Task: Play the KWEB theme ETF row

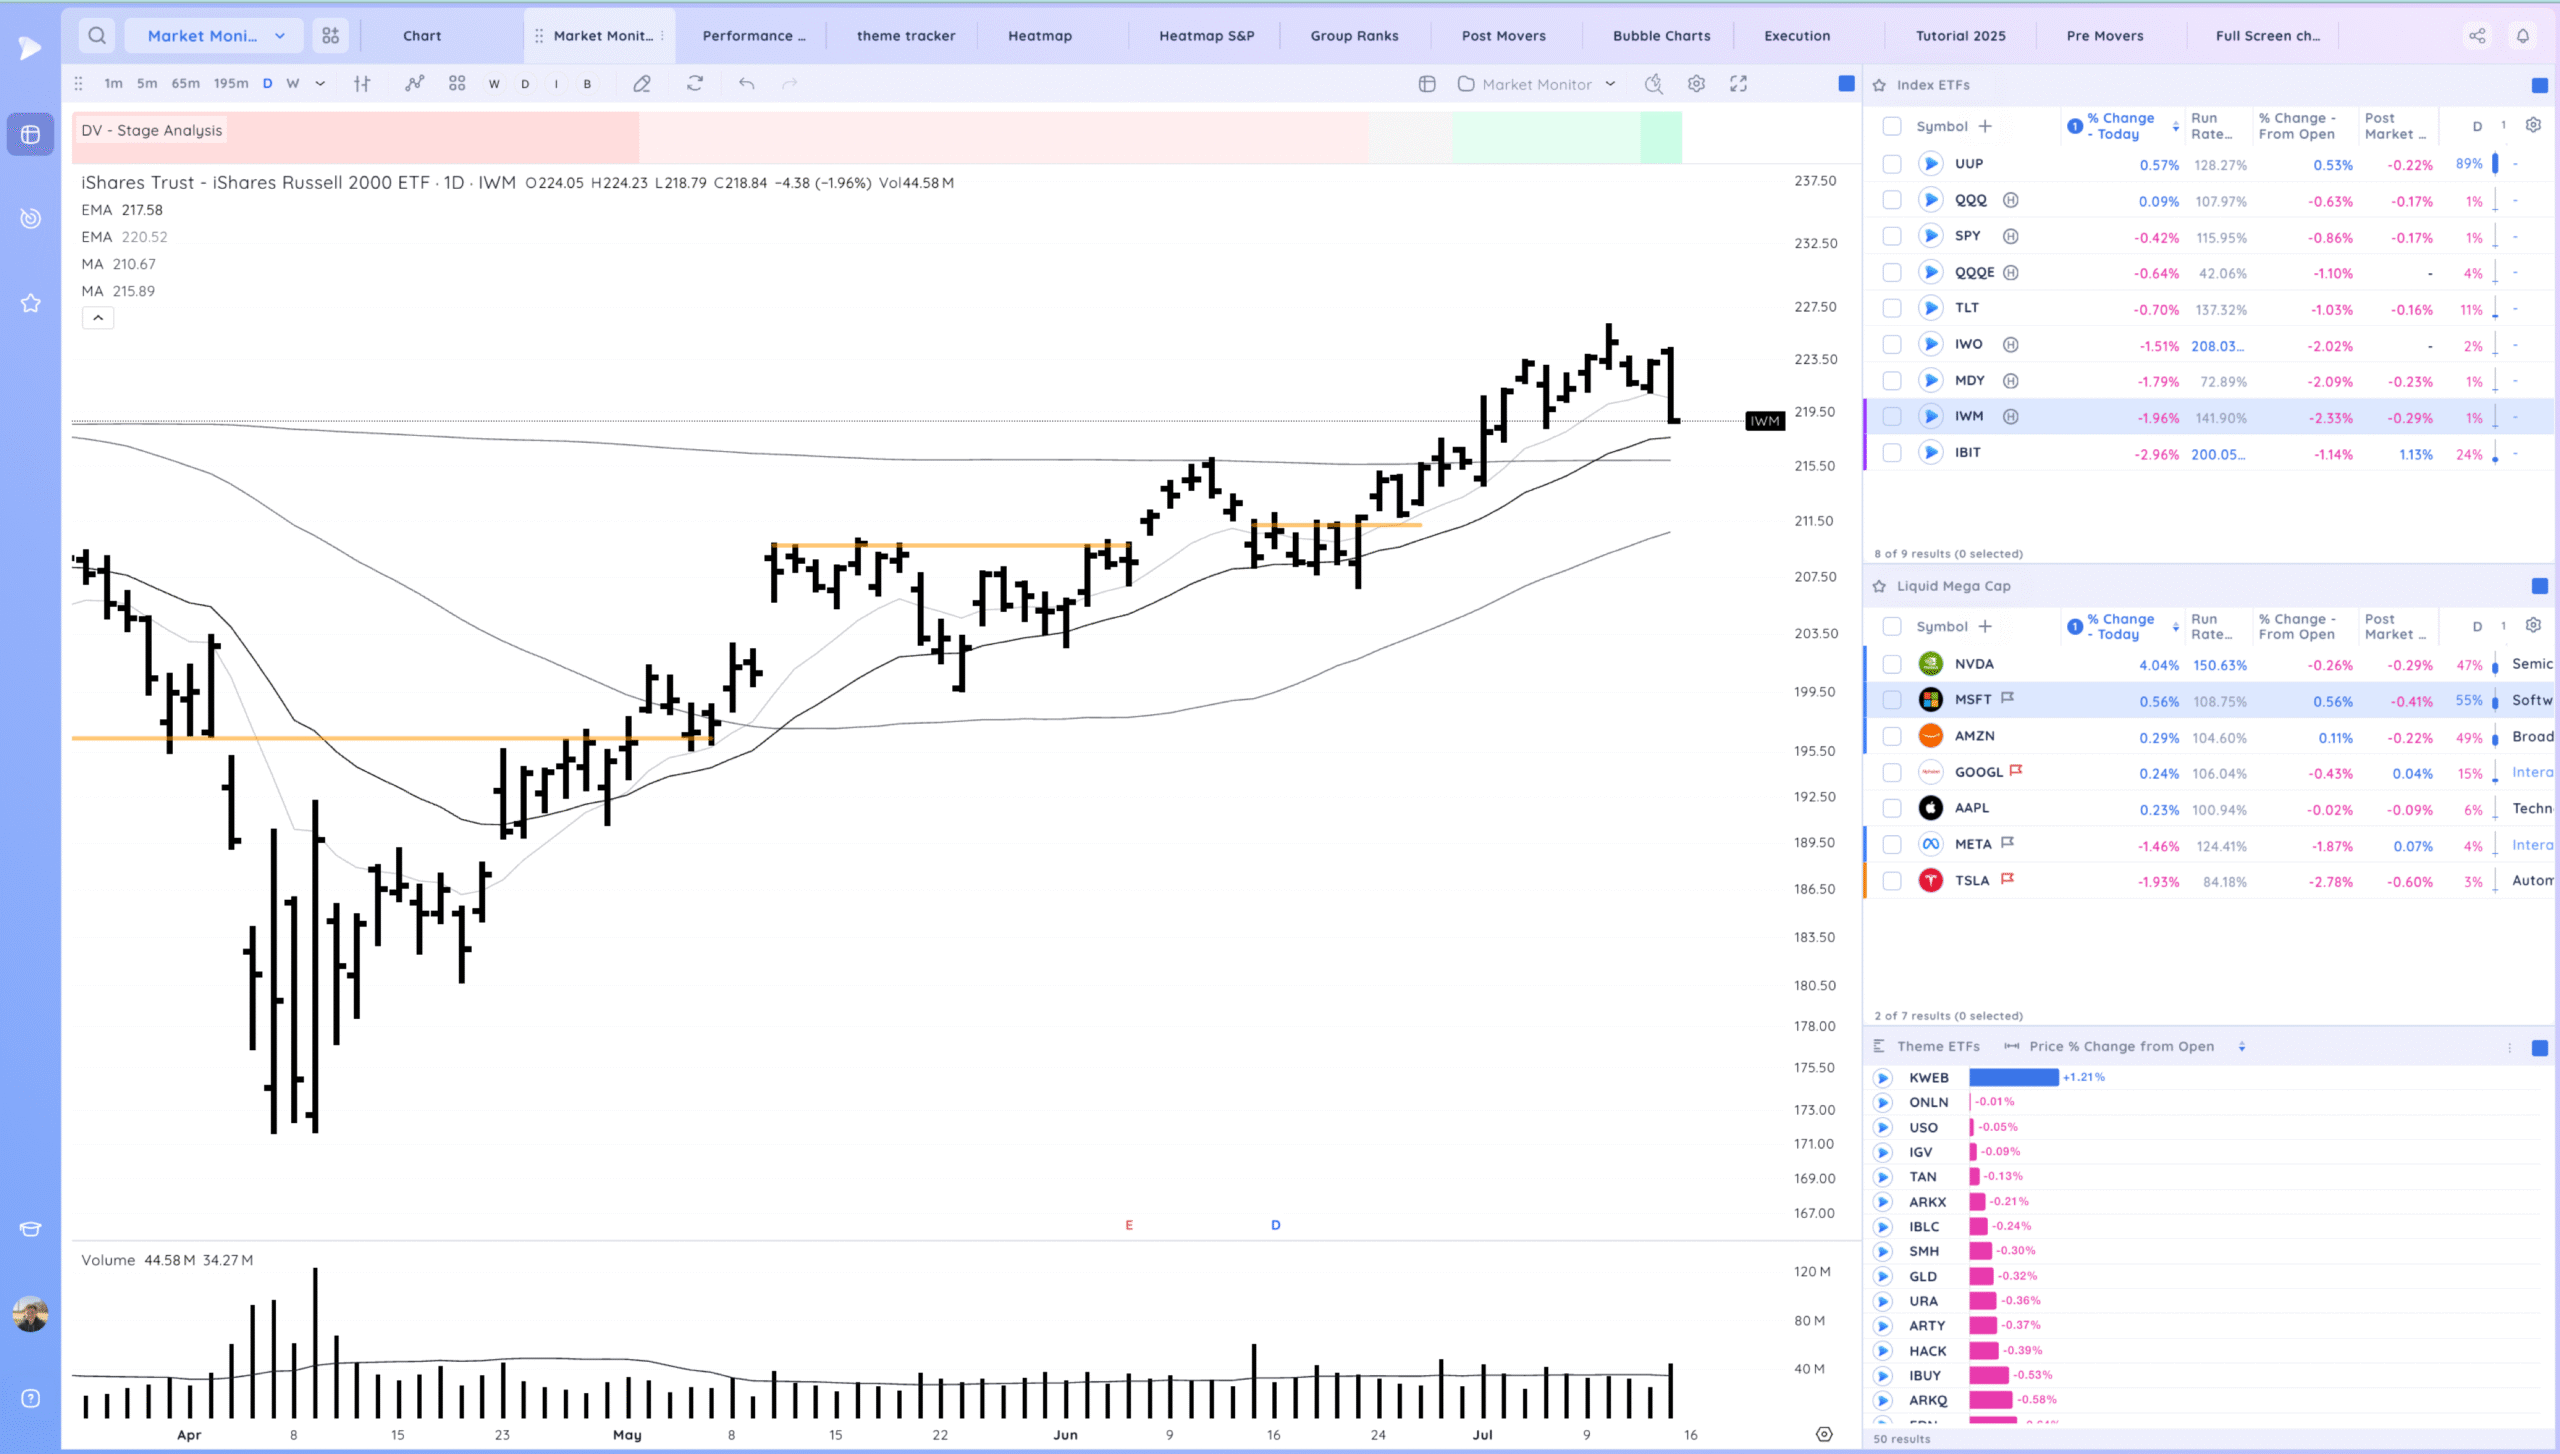Action: (1883, 1078)
